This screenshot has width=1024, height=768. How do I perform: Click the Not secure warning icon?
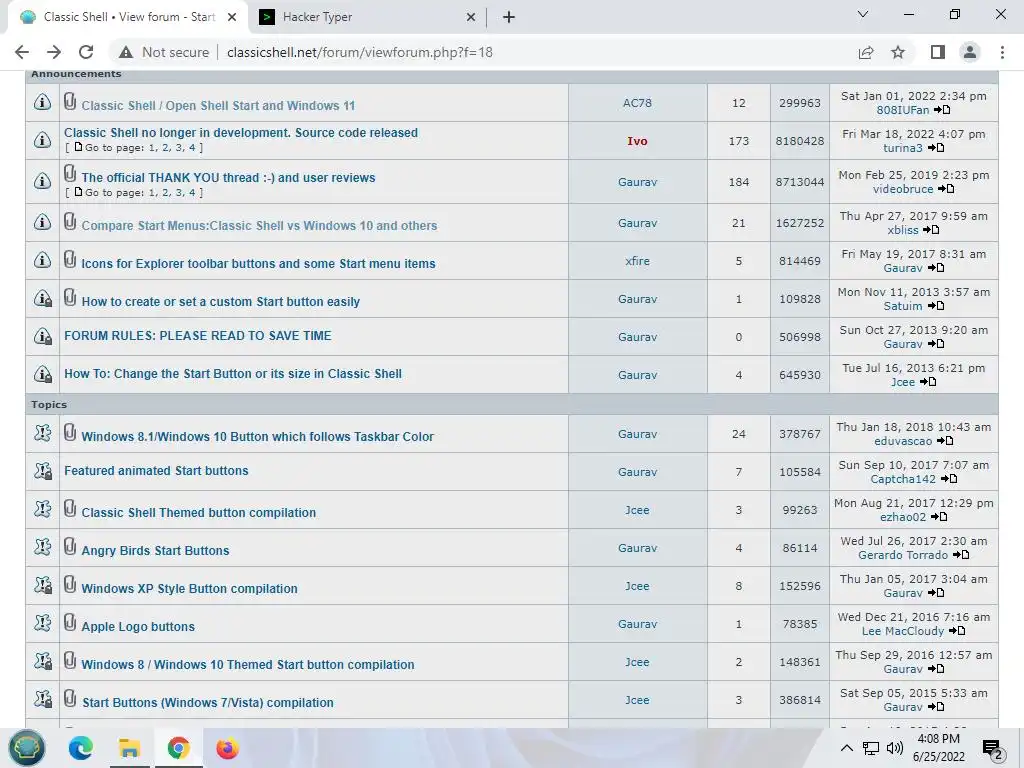[126, 52]
